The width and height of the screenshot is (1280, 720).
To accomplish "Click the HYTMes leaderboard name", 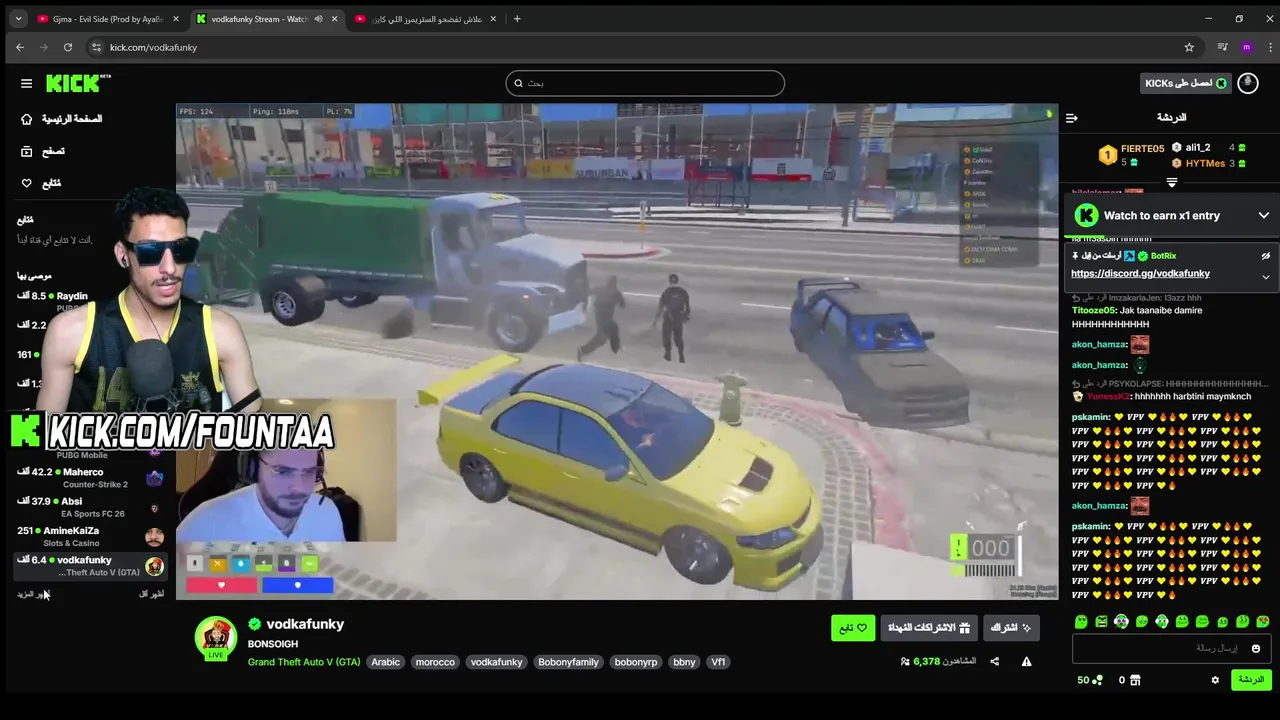I will pyautogui.click(x=1205, y=163).
